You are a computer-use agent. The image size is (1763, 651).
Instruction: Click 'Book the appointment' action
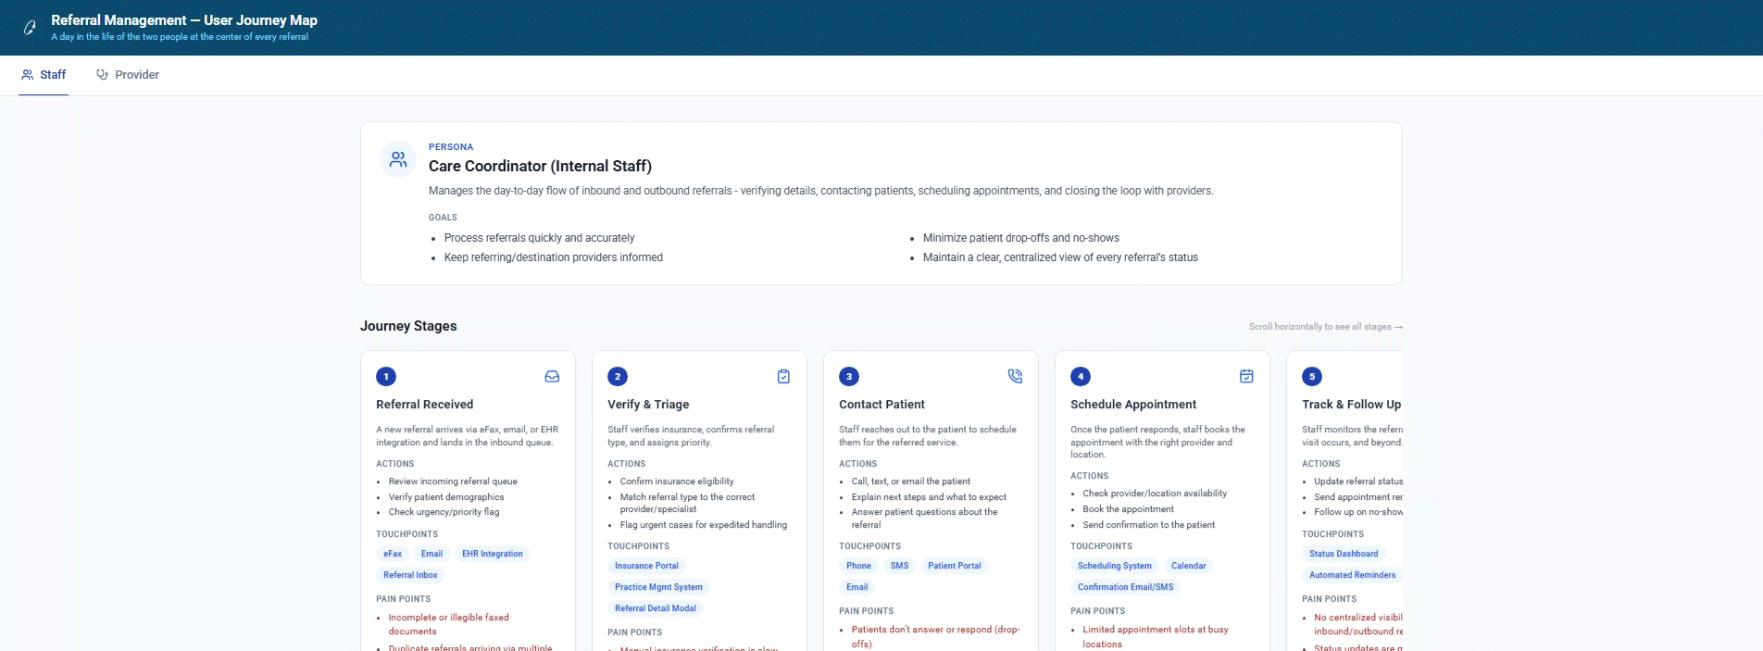point(1128,509)
